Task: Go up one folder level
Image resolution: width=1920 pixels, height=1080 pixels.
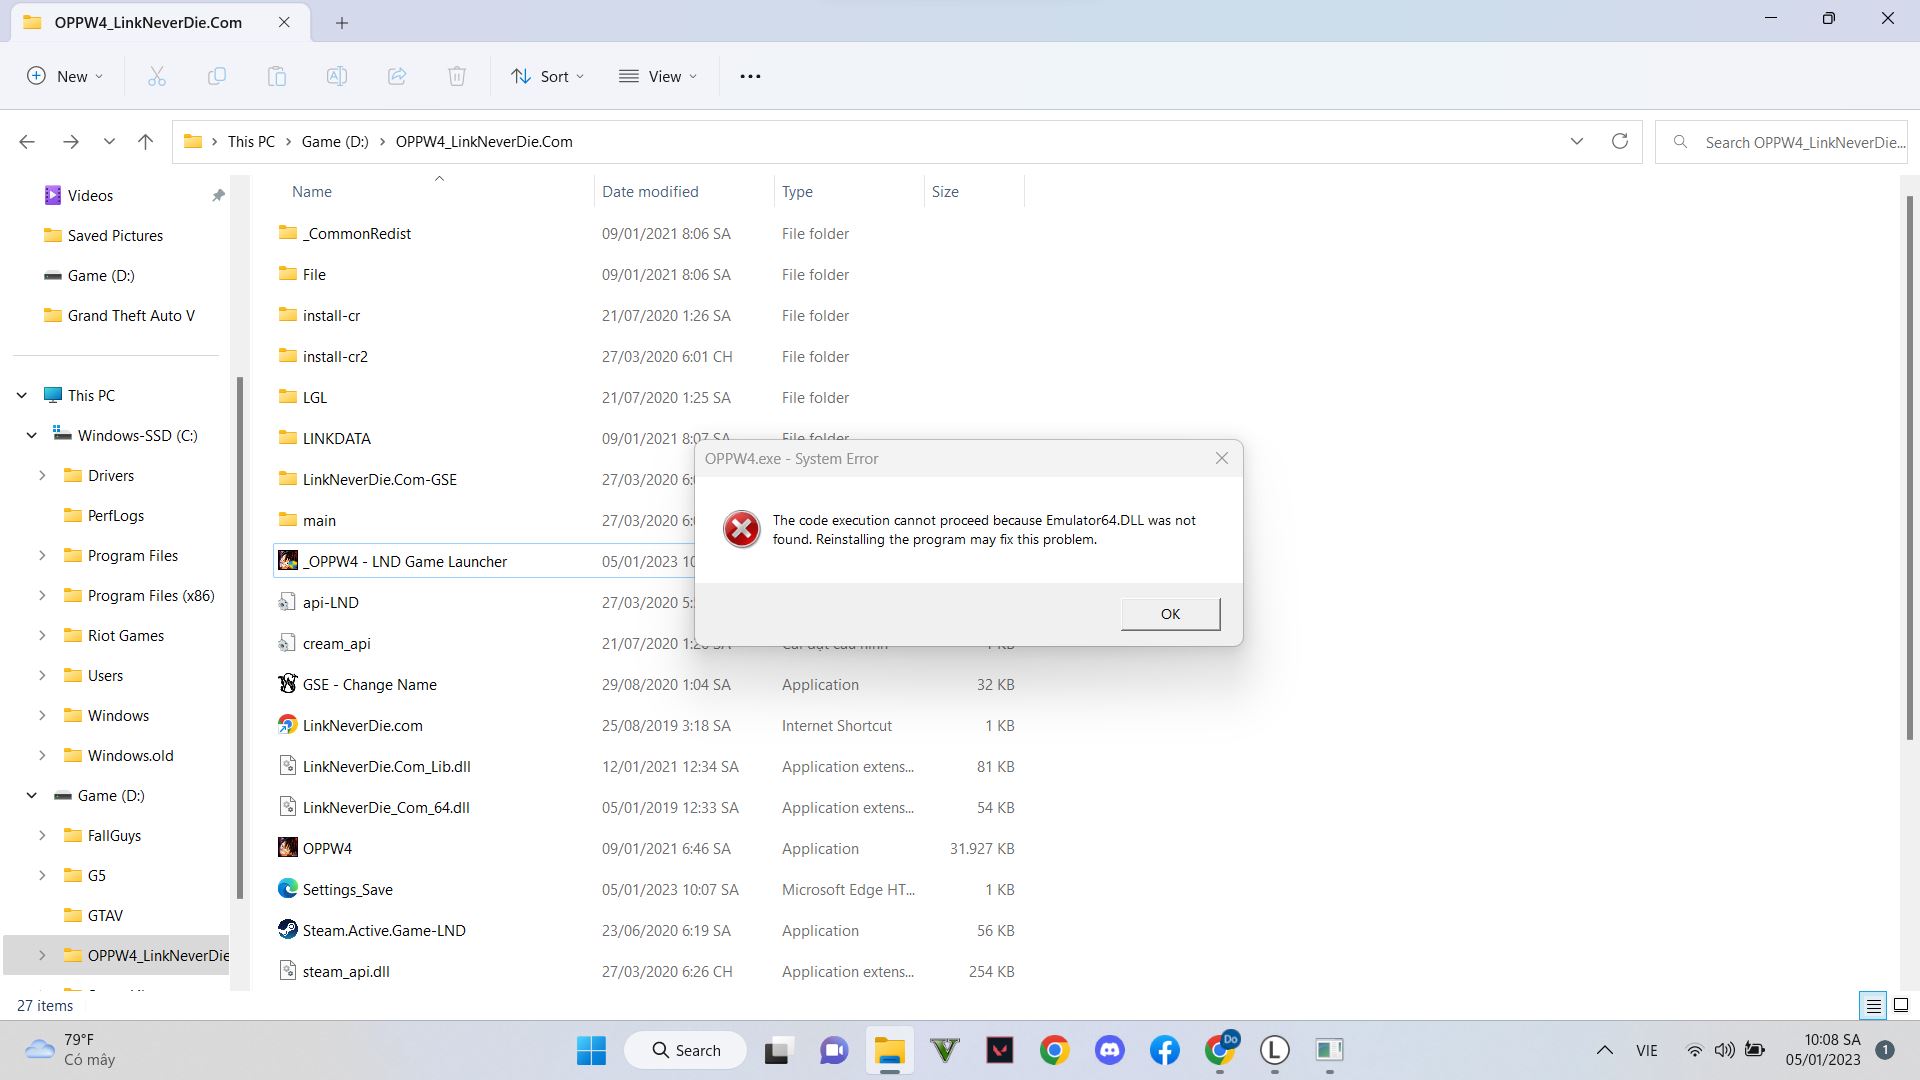Action: click(x=145, y=141)
